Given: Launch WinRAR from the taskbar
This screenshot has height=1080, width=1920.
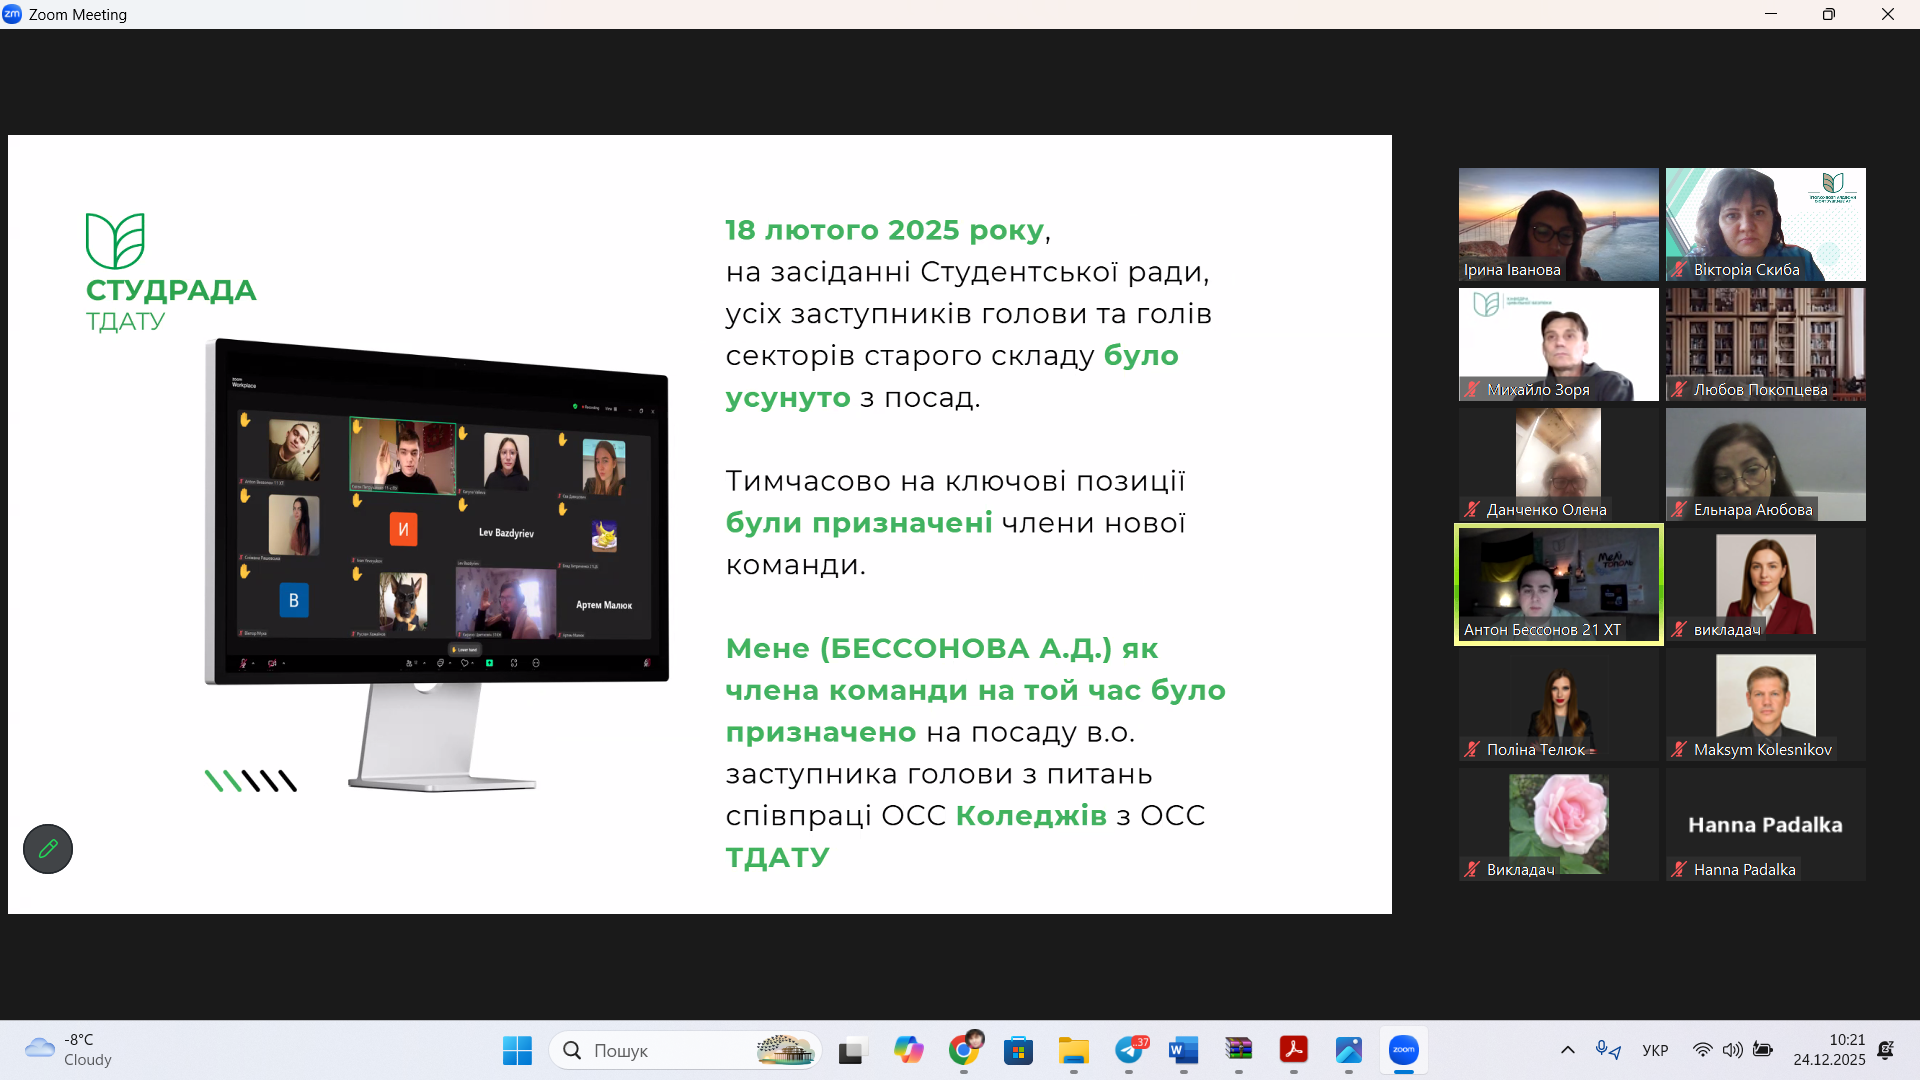Looking at the screenshot, I should 1238,1050.
